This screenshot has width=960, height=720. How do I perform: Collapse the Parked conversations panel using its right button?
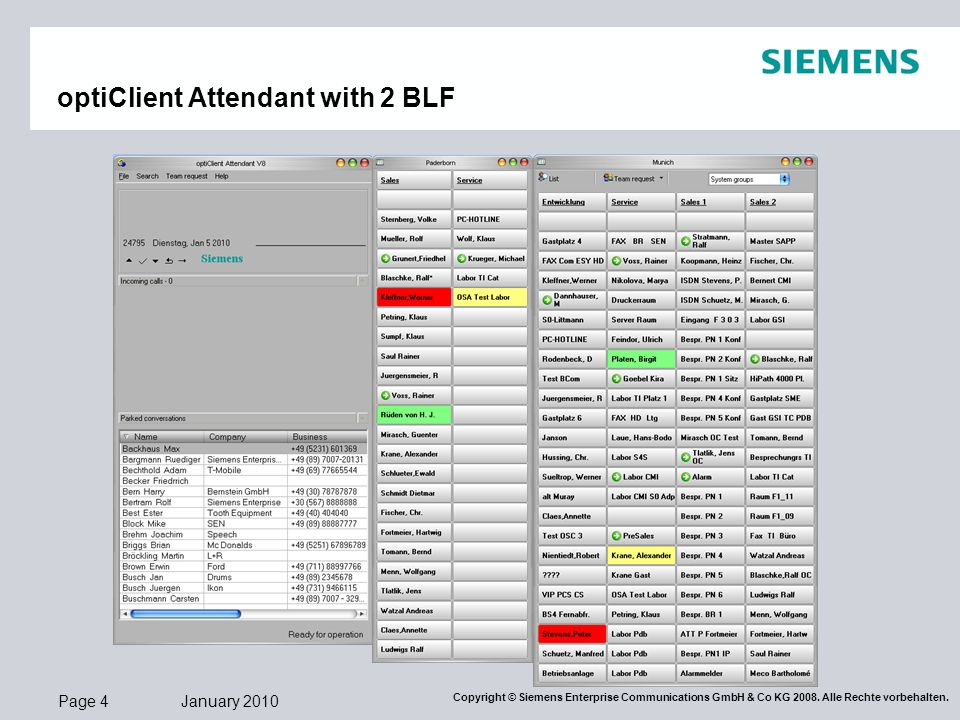click(x=362, y=418)
